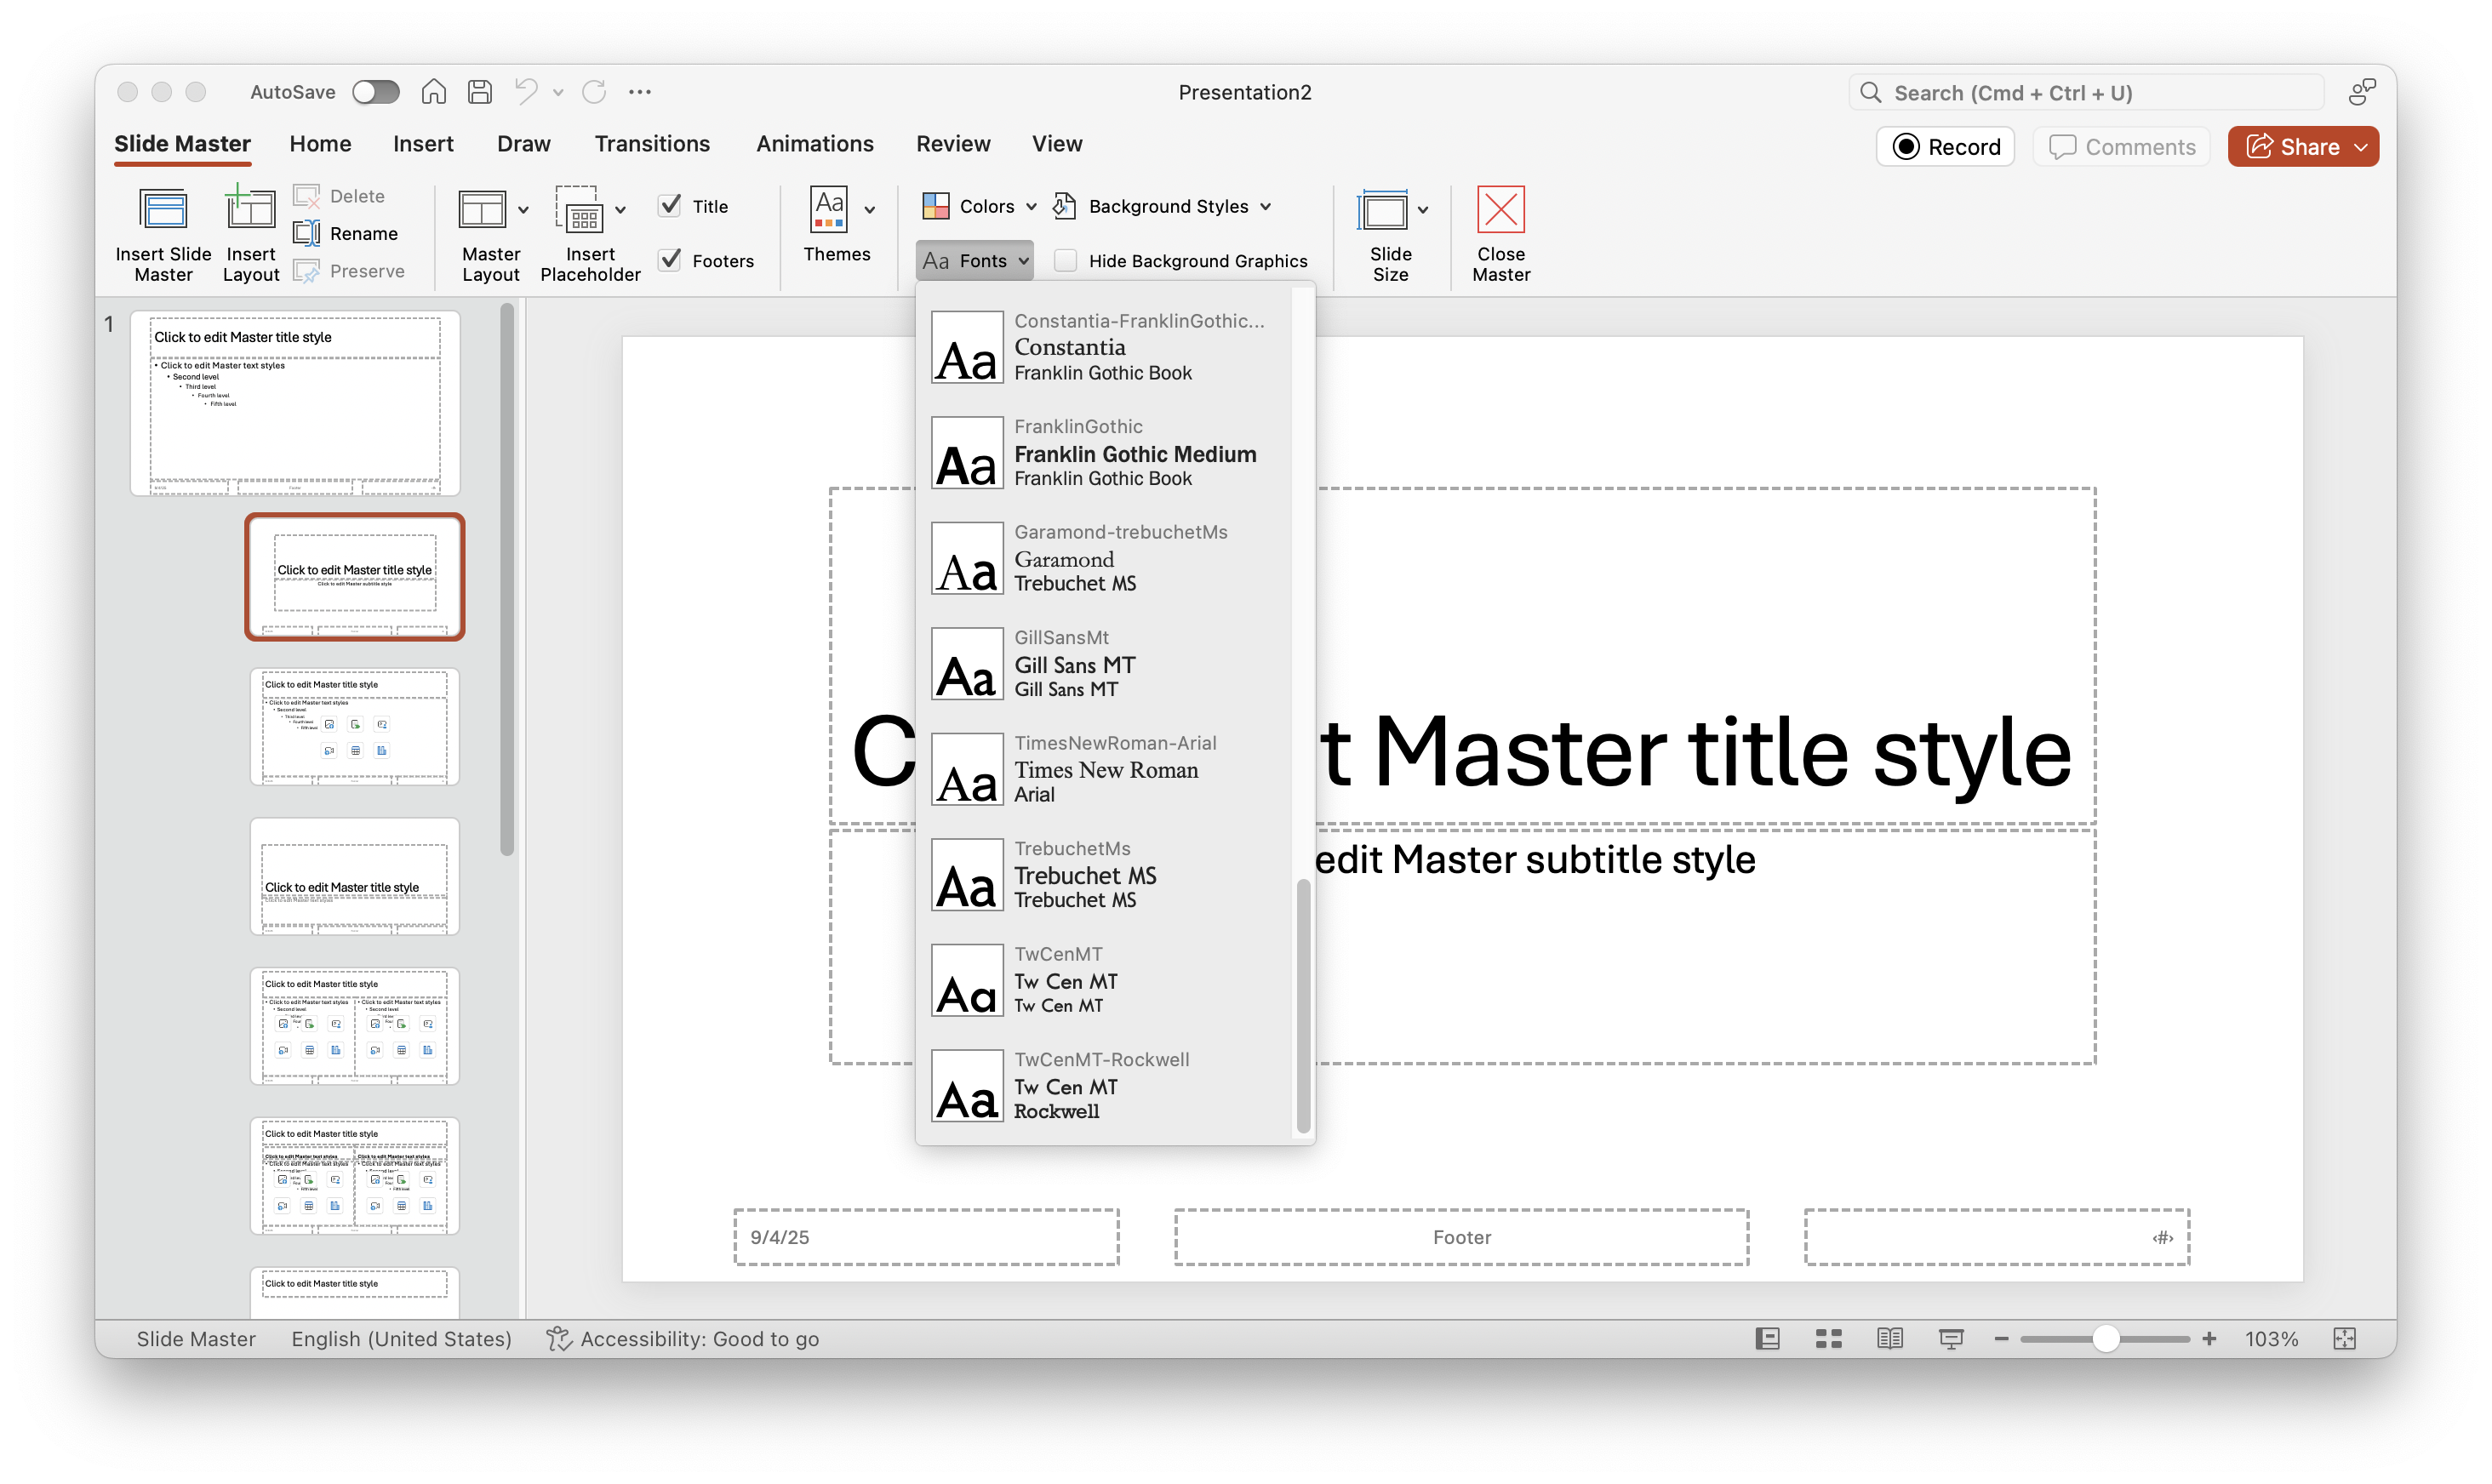Click the Share button
This screenshot has height=1484, width=2492.
pyautogui.click(x=2302, y=147)
